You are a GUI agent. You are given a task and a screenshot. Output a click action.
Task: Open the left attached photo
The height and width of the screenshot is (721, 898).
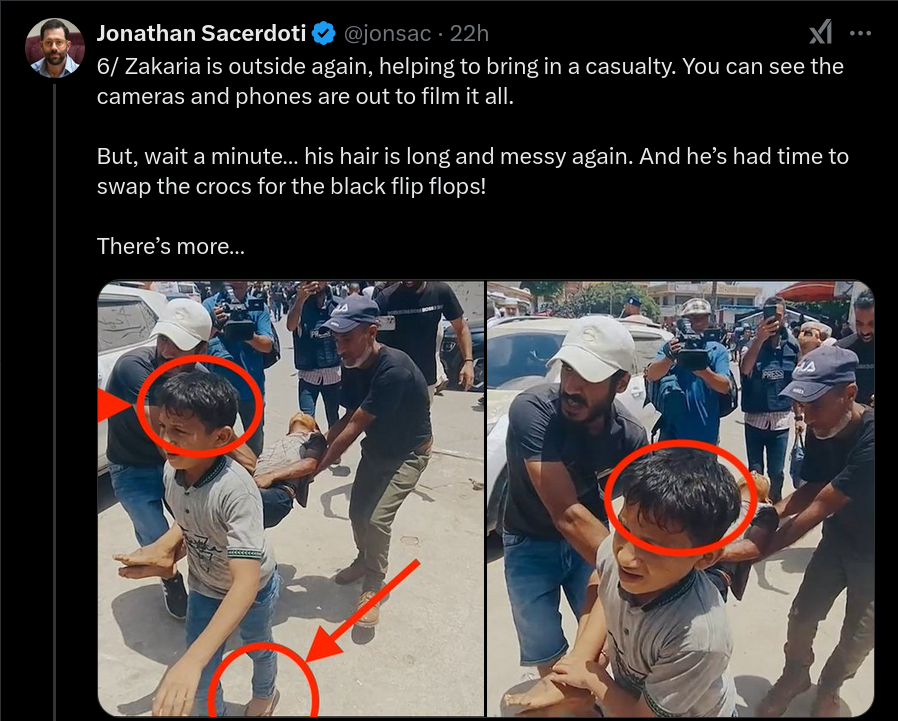(291, 498)
